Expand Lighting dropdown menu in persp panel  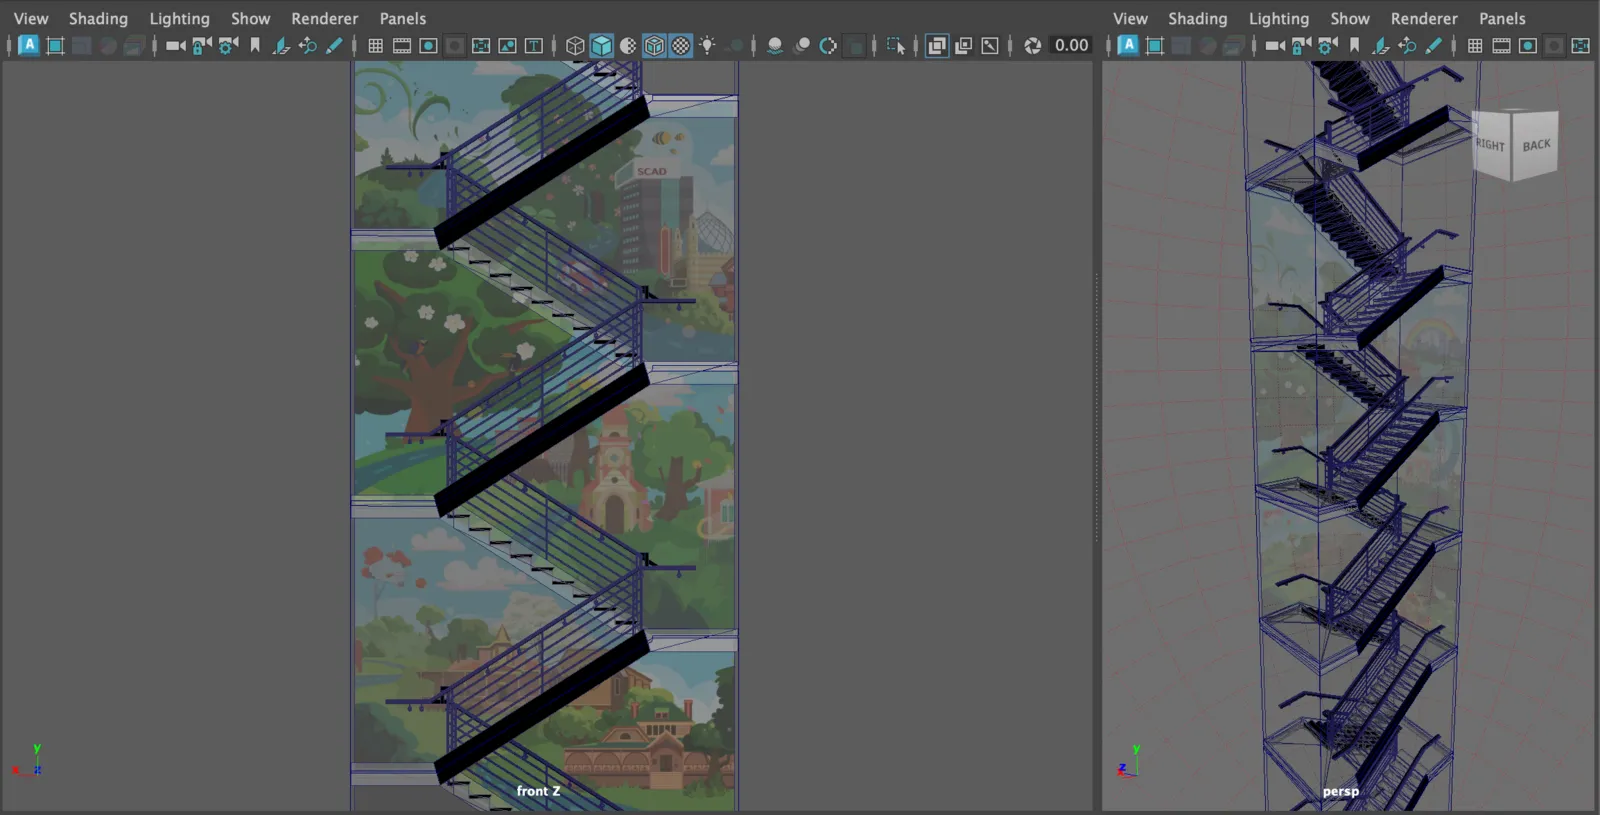1278,18
